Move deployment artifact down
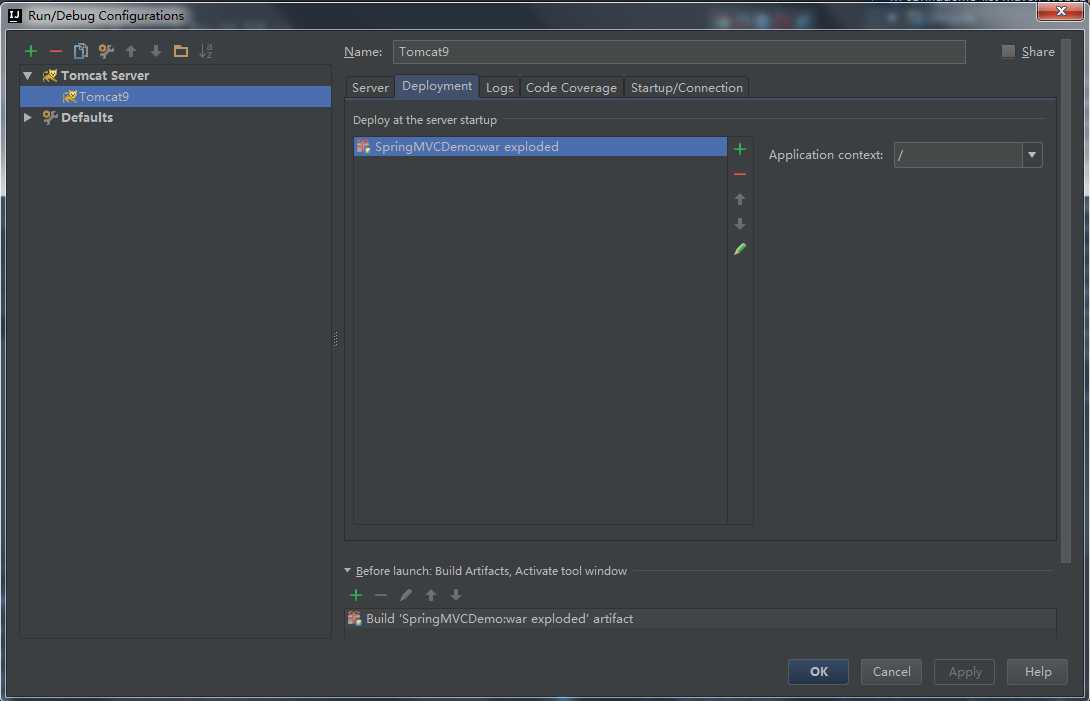This screenshot has height=701, width=1090. tap(740, 224)
